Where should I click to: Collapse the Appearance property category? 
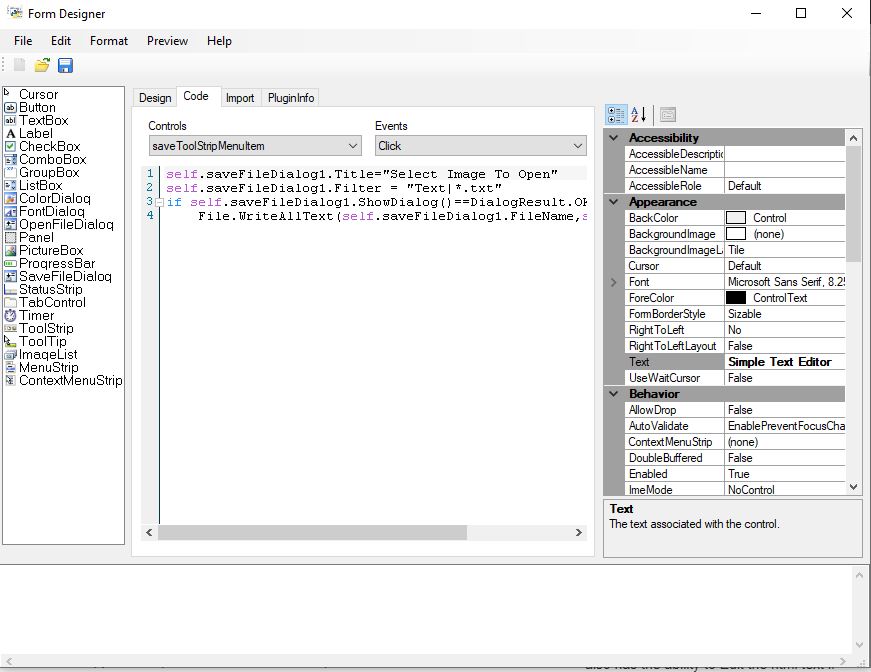click(x=614, y=202)
